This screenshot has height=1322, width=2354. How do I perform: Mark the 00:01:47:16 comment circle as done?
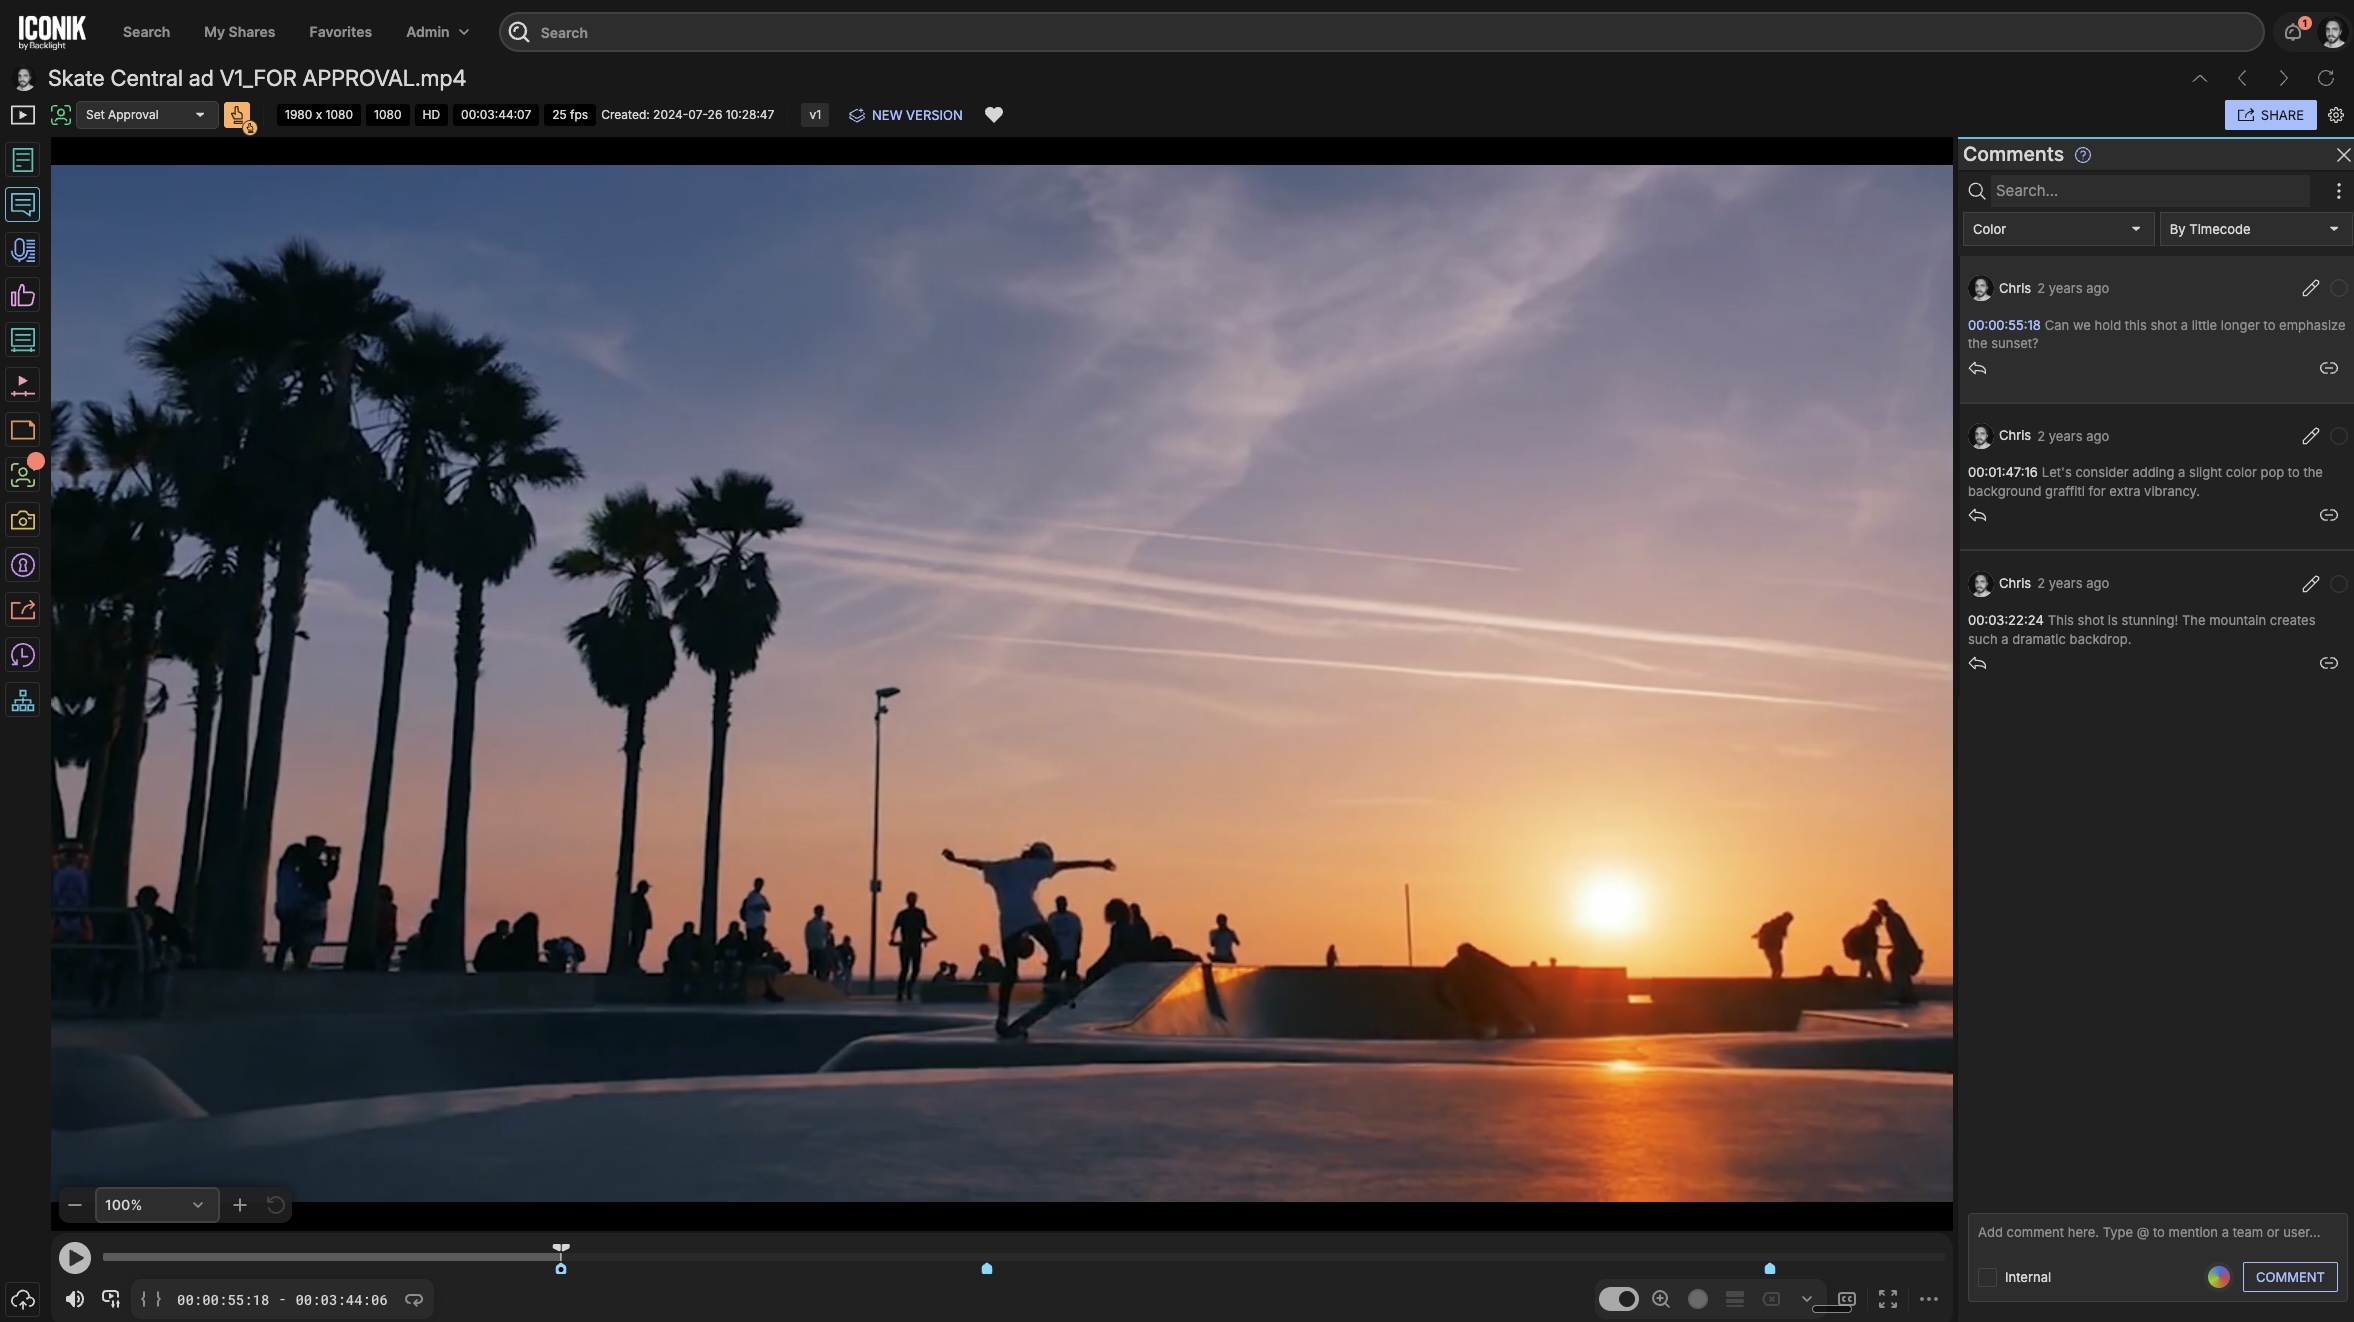pos(2338,436)
